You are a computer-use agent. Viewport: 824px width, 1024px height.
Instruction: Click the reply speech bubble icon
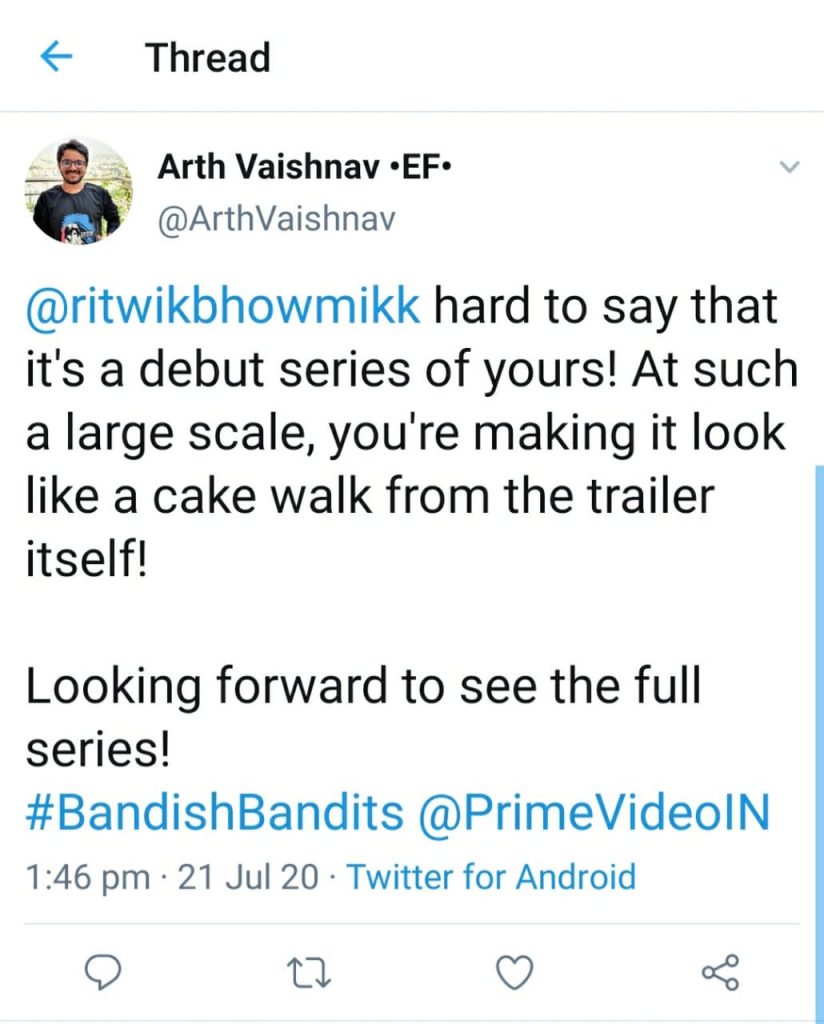tap(102, 969)
